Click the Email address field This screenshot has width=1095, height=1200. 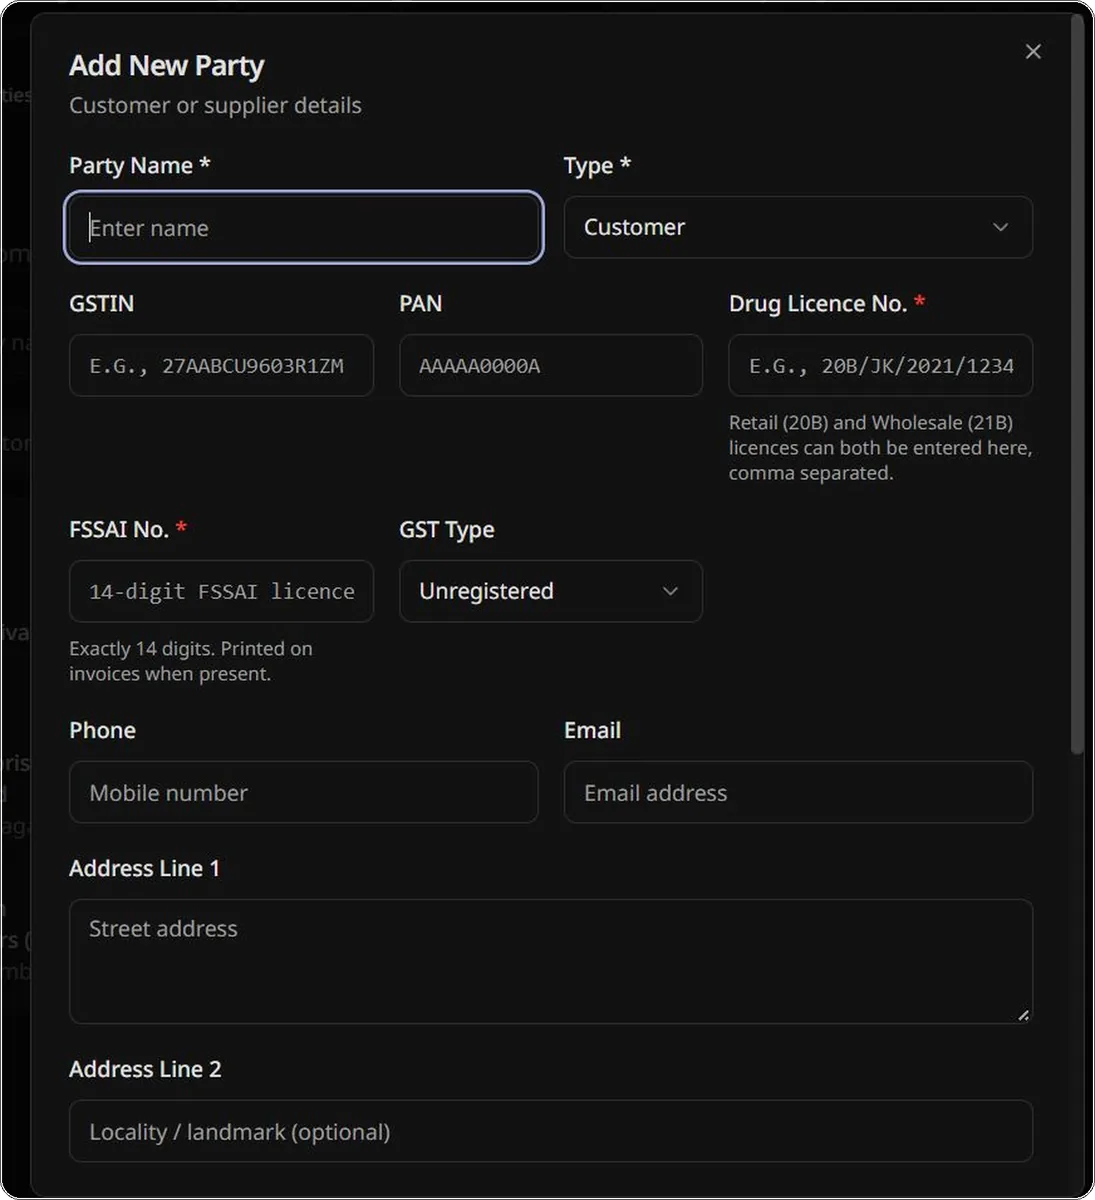tap(798, 793)
